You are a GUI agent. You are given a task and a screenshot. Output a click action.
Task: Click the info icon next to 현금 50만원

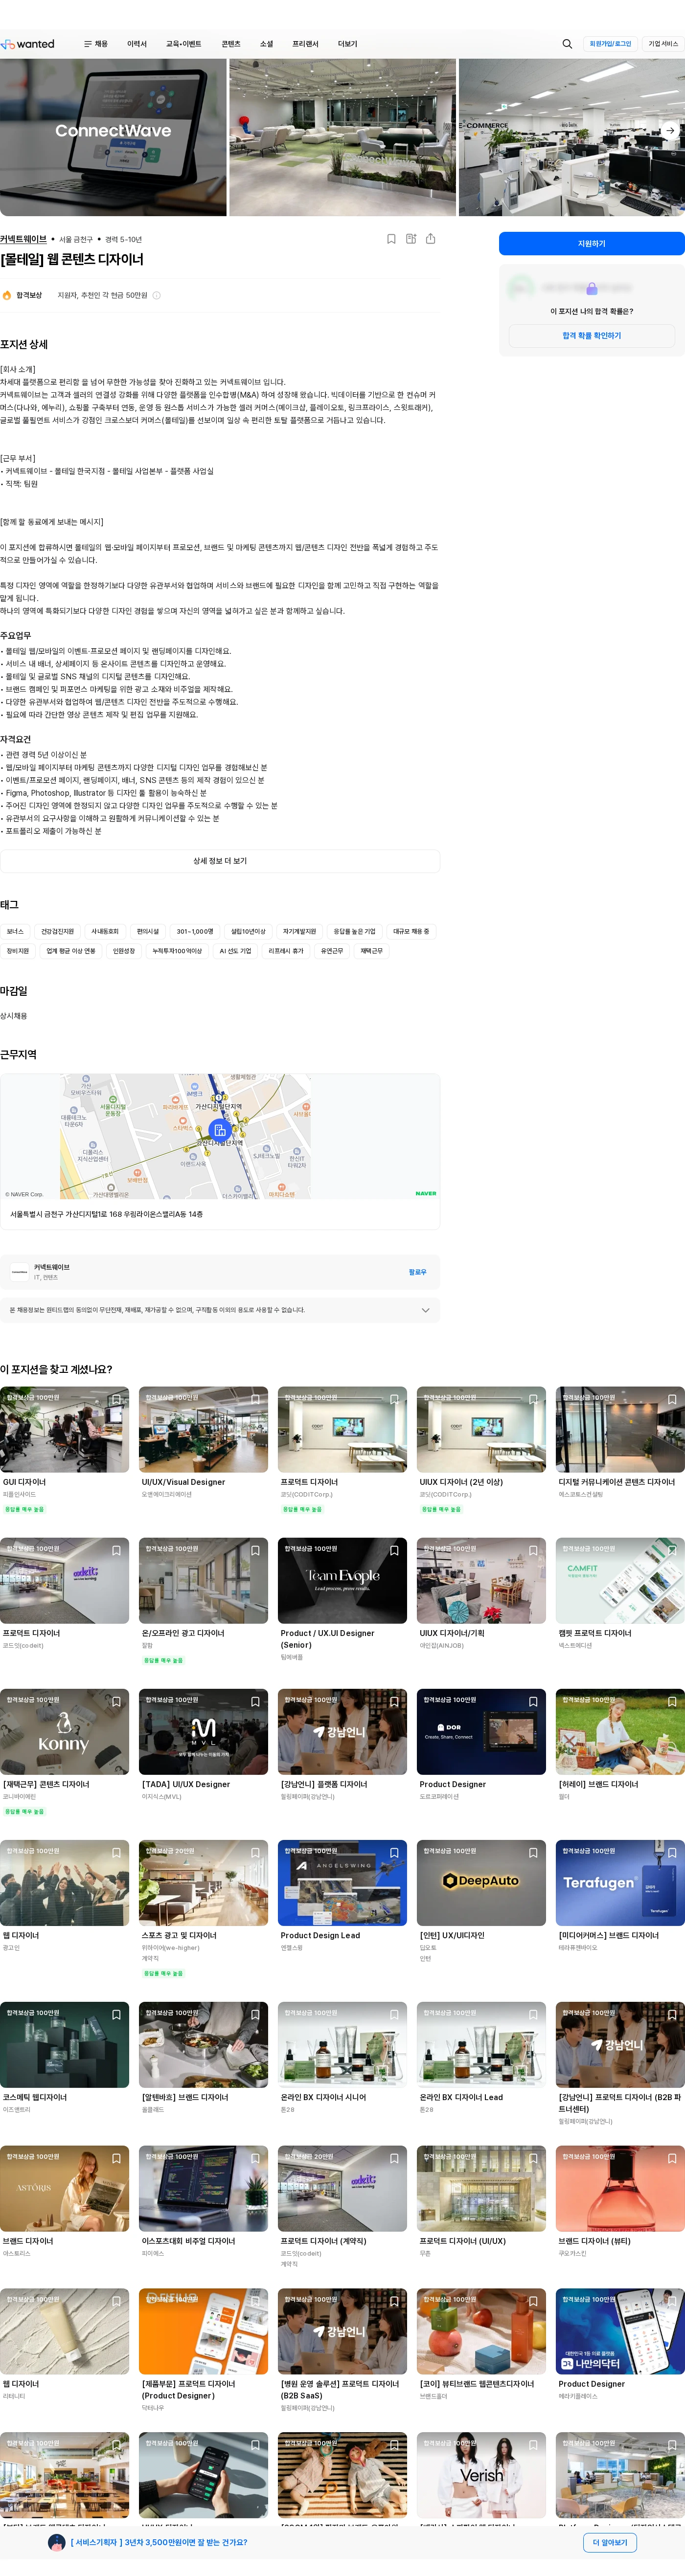(156, 295)
